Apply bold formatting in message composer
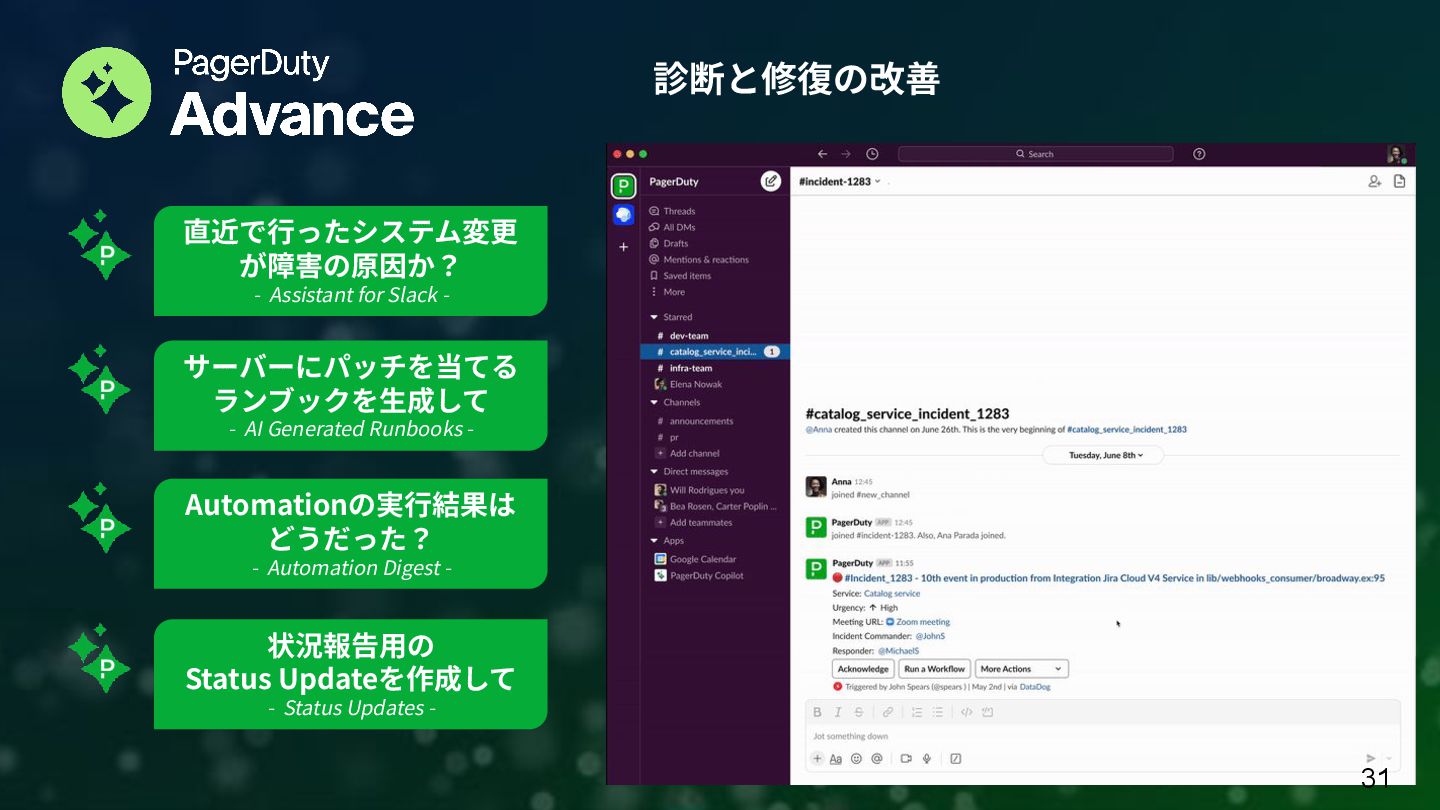The width and height of the screenshot is (1440, 810). [817, 712]
